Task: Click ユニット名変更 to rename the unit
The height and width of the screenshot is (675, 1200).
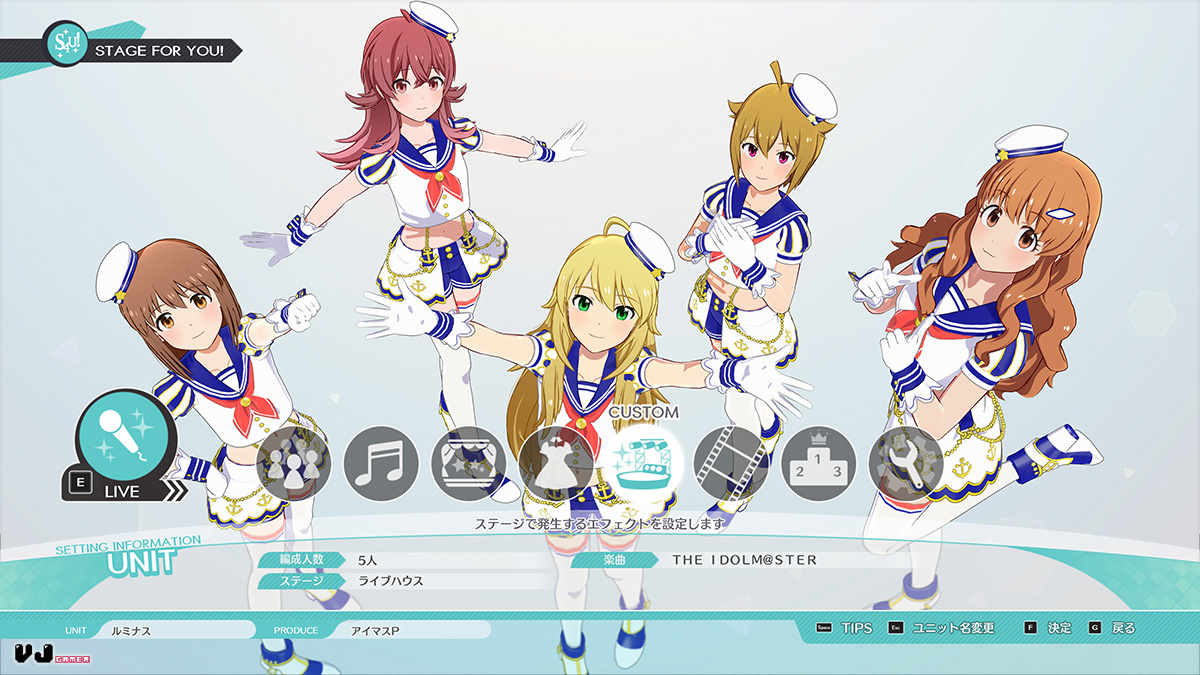Action: (x=954, y=628)
